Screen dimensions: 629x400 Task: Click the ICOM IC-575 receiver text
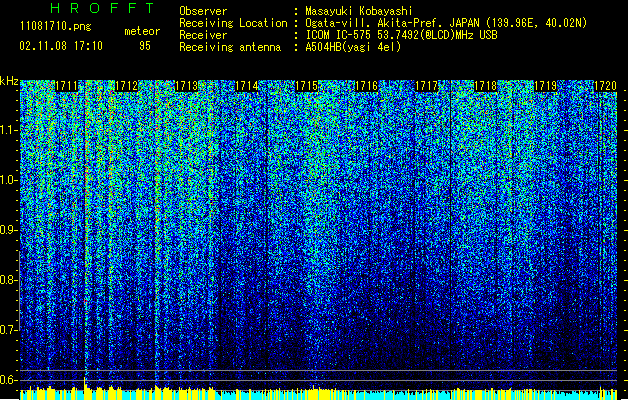pyautogui.click(x=401, y=35)
